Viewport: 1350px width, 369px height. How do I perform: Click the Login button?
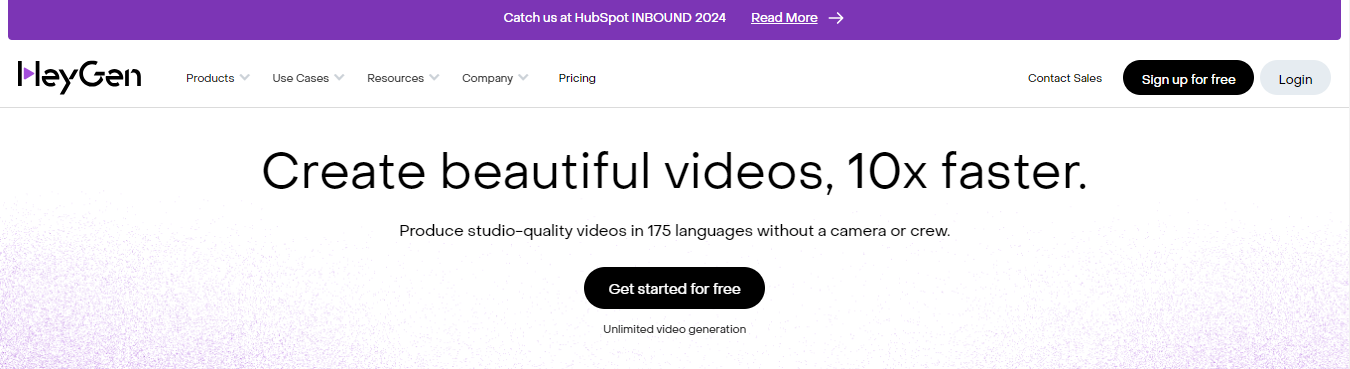1295,78
